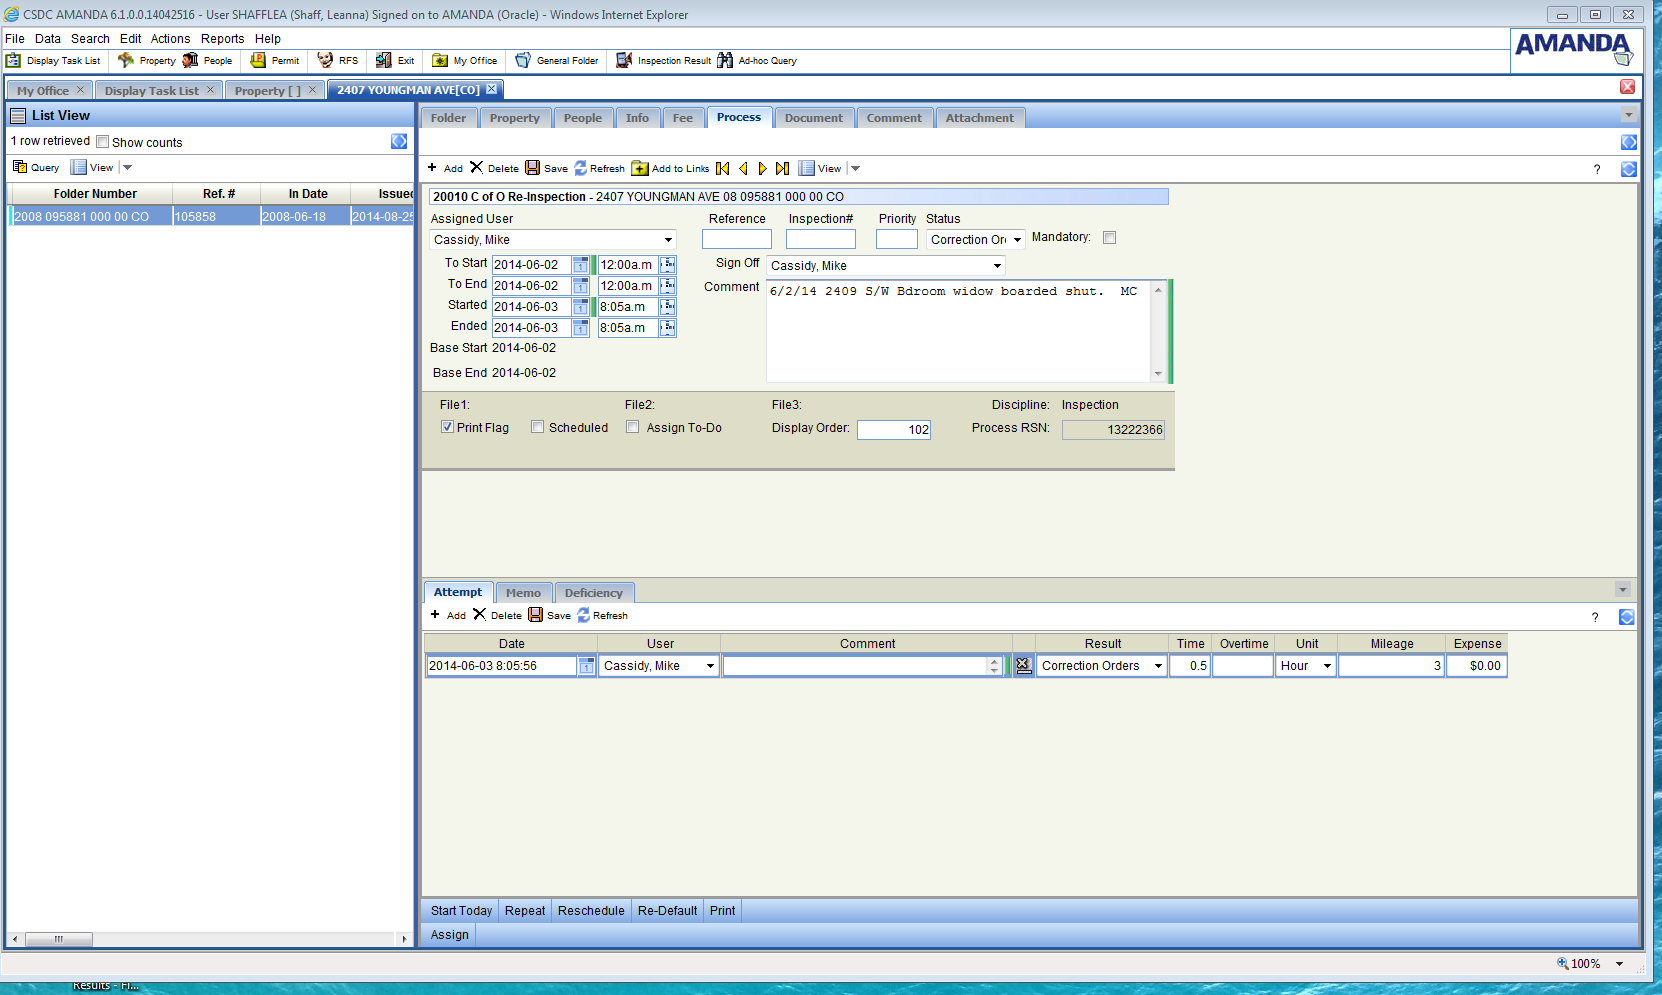This screenshot has height=995, width=1662.
Task: Expand the Assigned User dropdown
Action: [668, 240]
